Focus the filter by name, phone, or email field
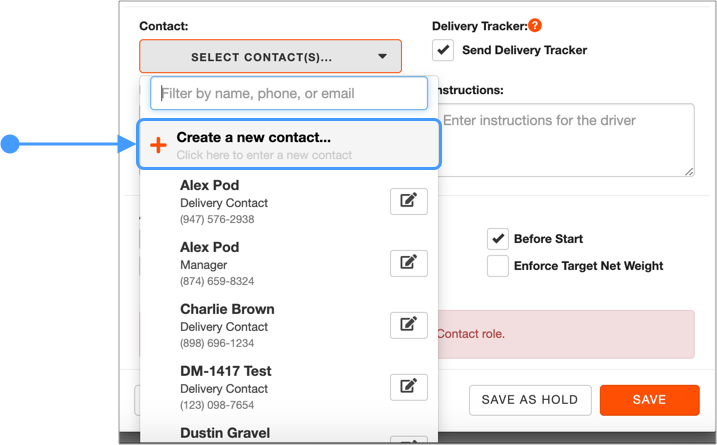This screenshot has width=717, height=445. click(x=289, y=93)
